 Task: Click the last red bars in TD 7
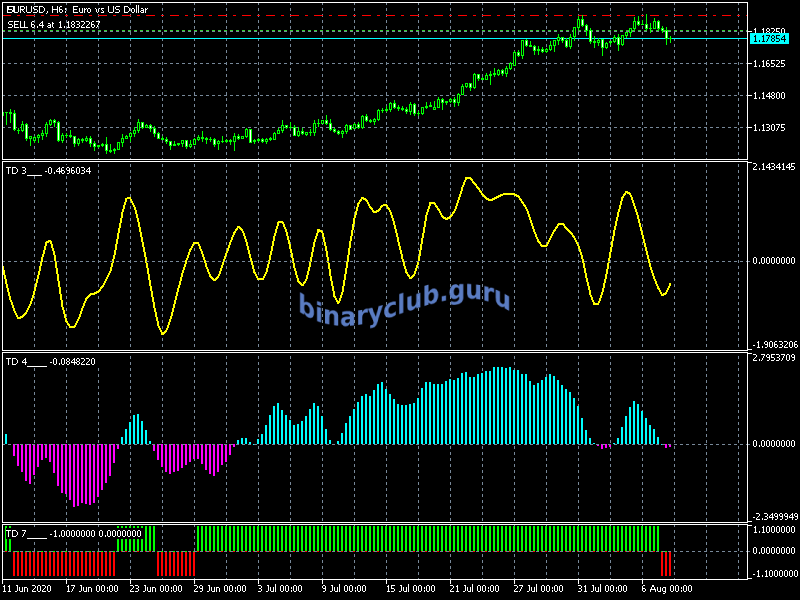point(667,563)
